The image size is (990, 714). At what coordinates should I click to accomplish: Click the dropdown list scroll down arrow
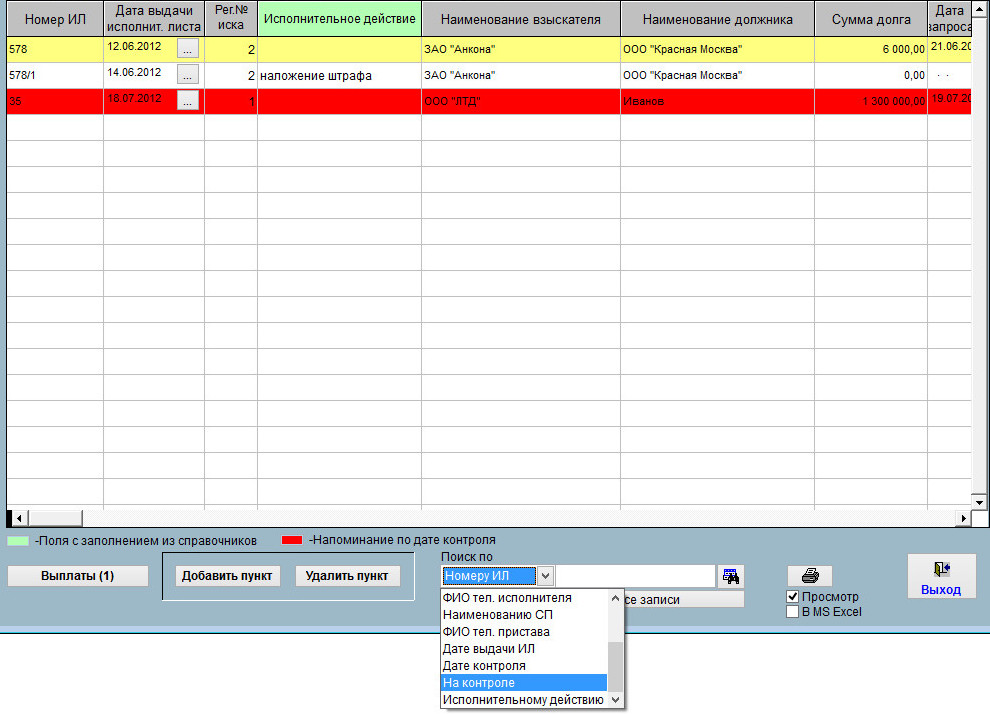coord(616,700)
